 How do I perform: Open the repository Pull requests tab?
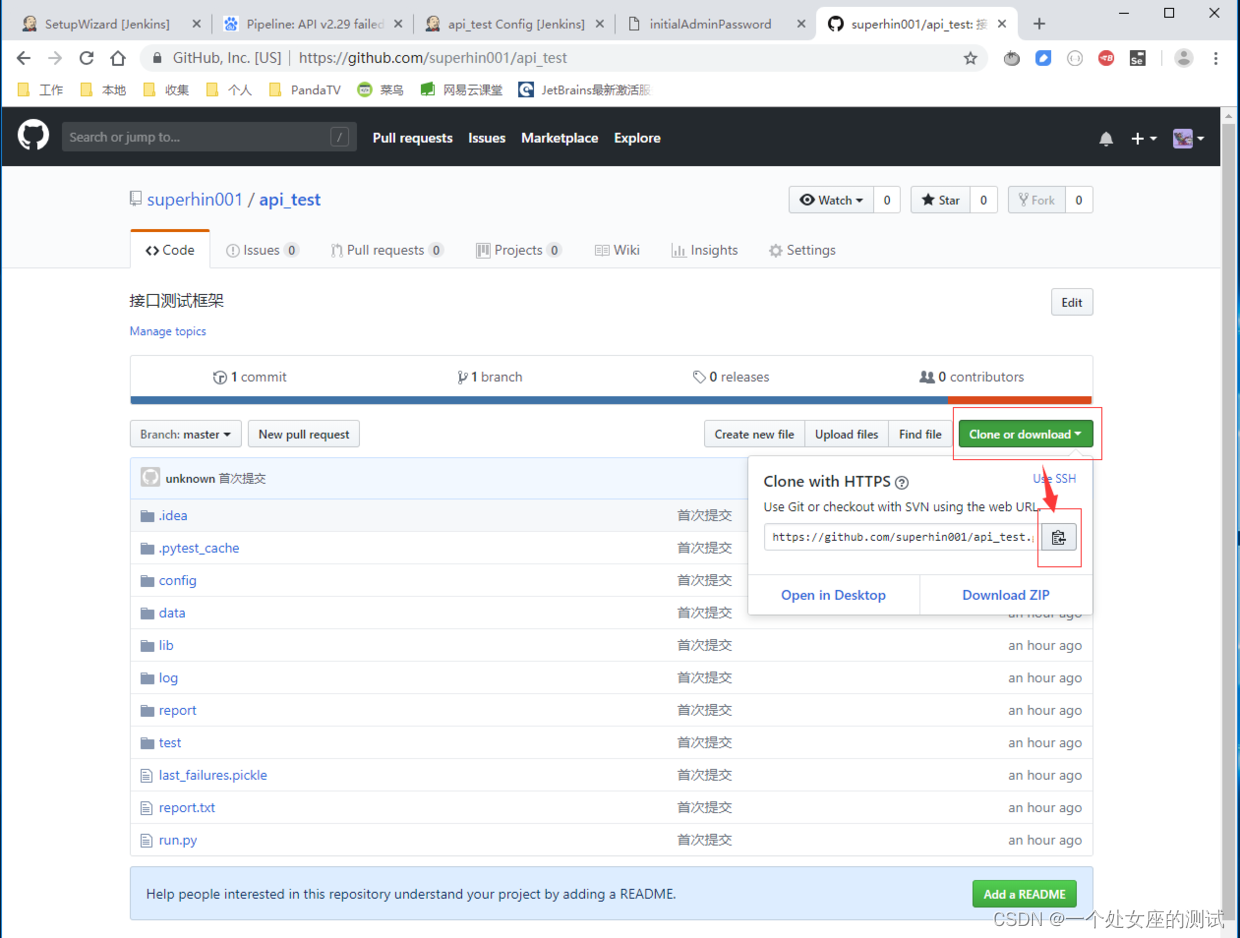tap(388, 250)
